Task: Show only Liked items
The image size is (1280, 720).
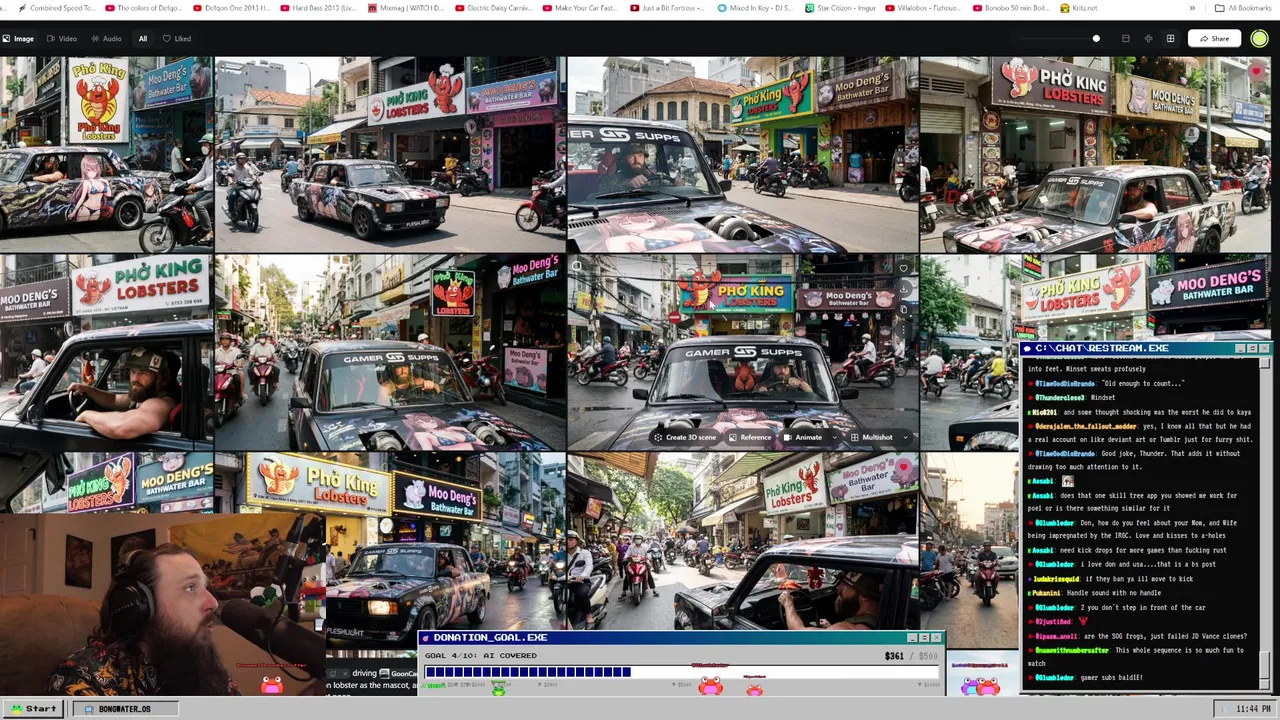Action: pos(176,39)
